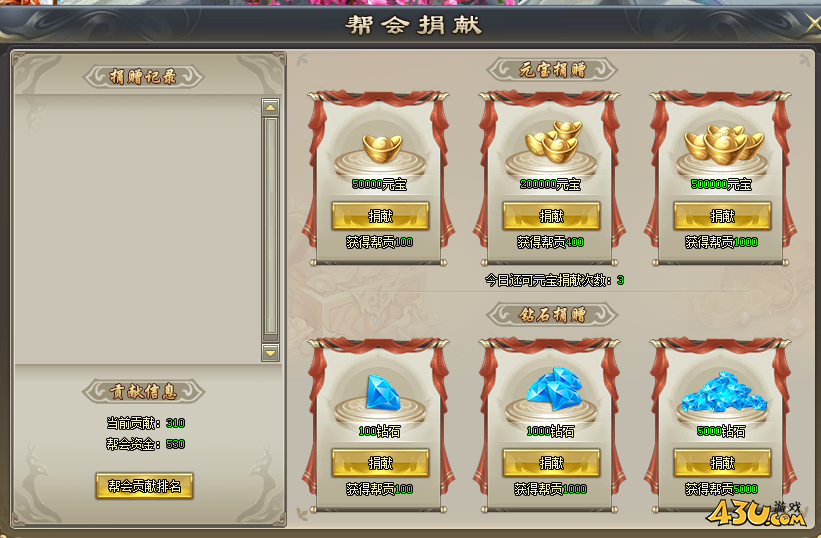Open the 帮会贡献排名 ranking
Screen dimensions: 821x538
pos(145,486)
